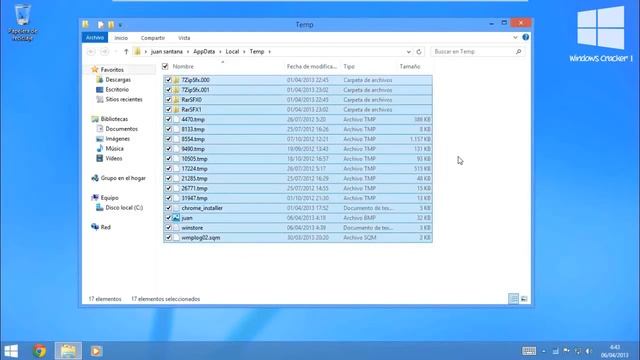Uncheck the 7ZipSfx.000 checkbox
The height and width of the screenshot is (360, 640).
tap(168, 80)
